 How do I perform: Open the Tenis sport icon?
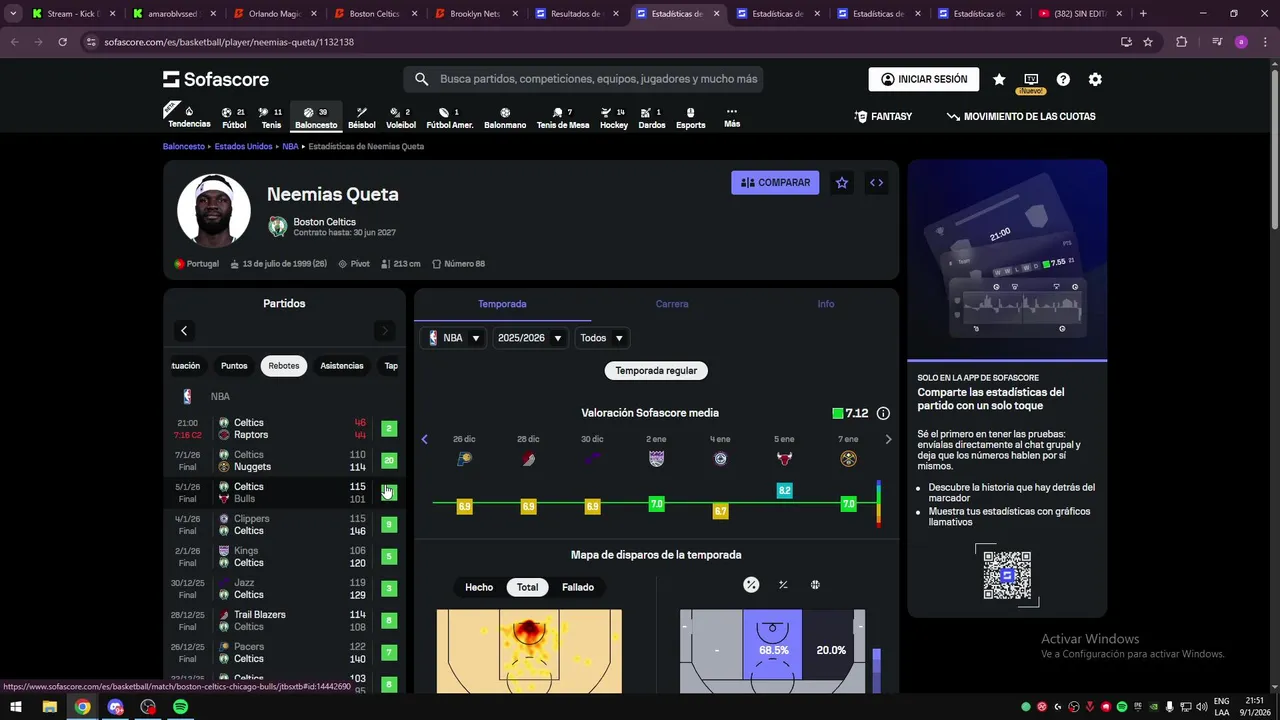(271, 117)
